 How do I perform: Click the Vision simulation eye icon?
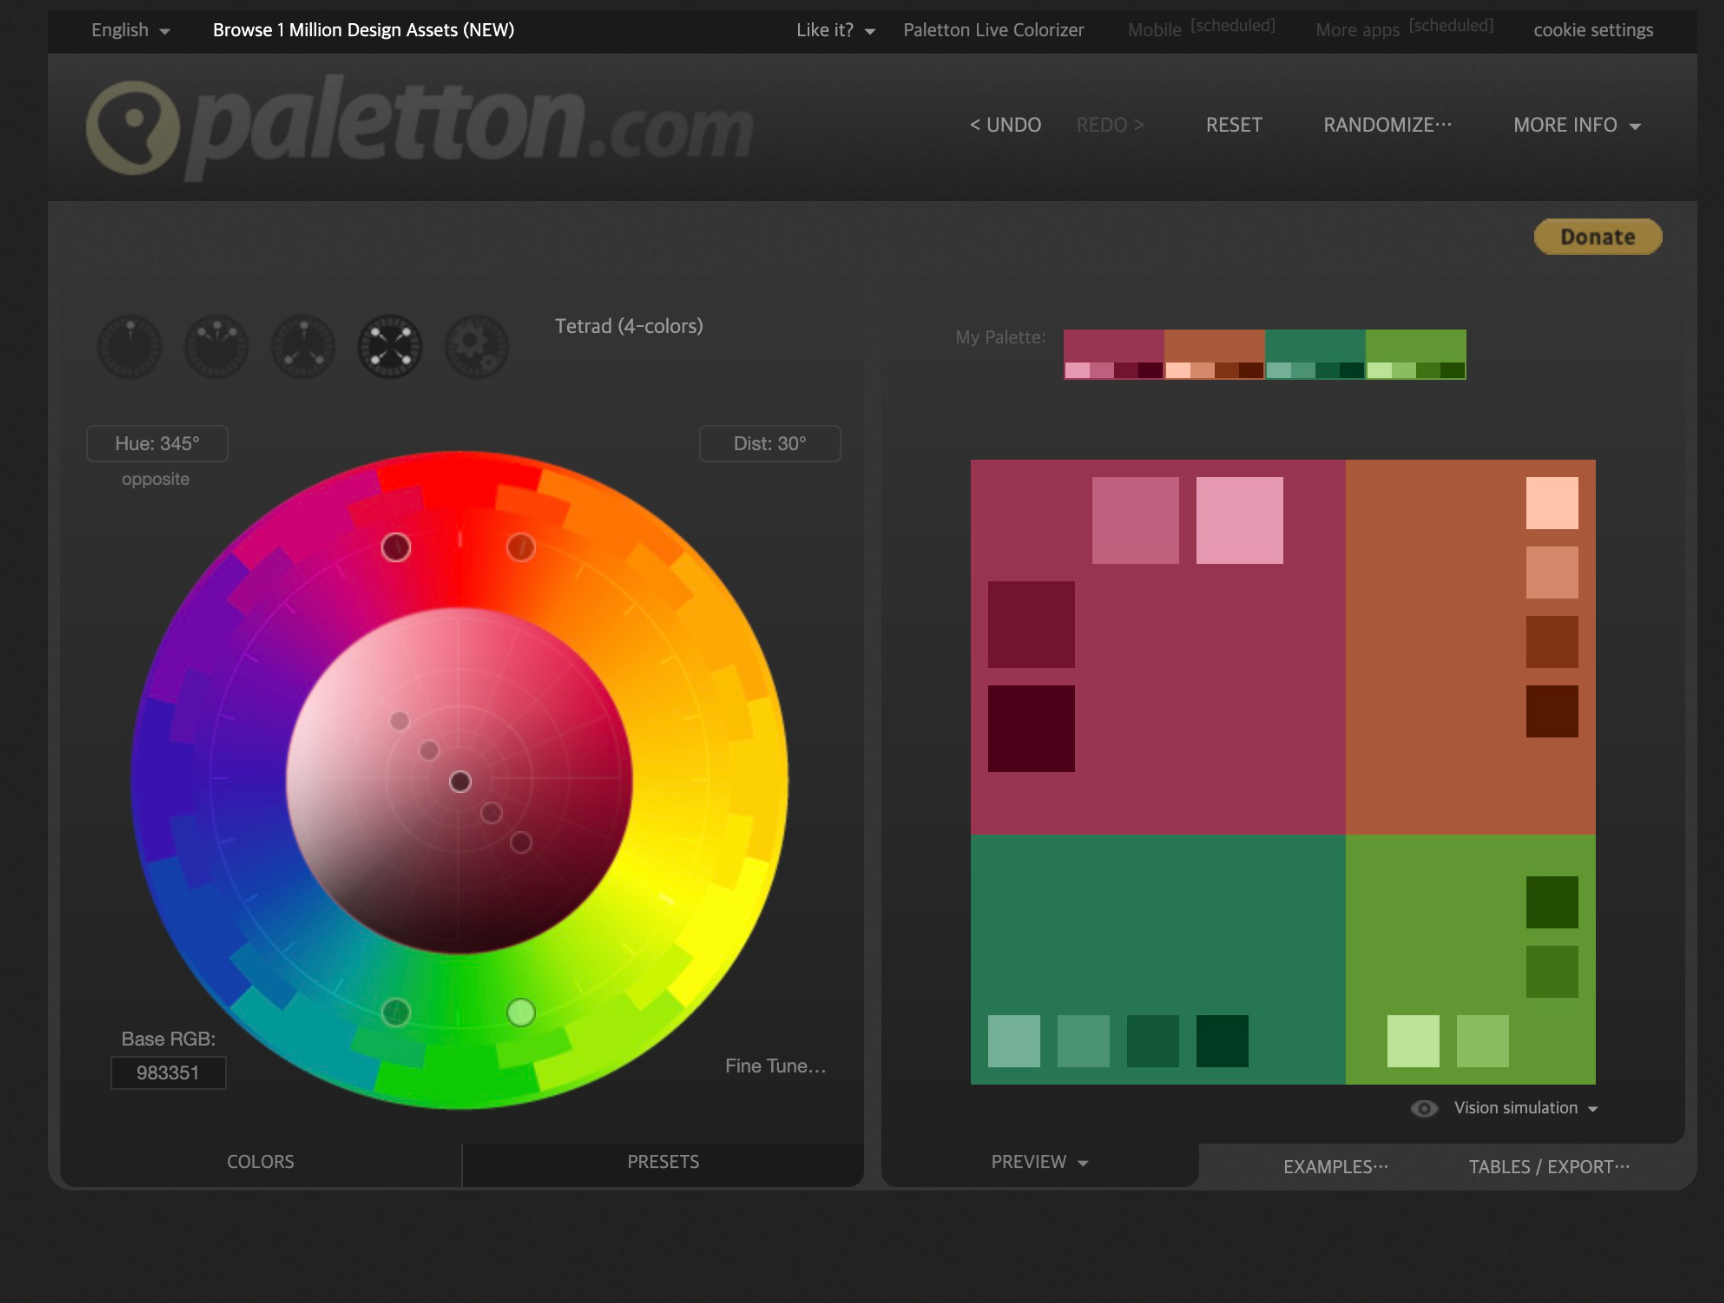point(1424,1108)
